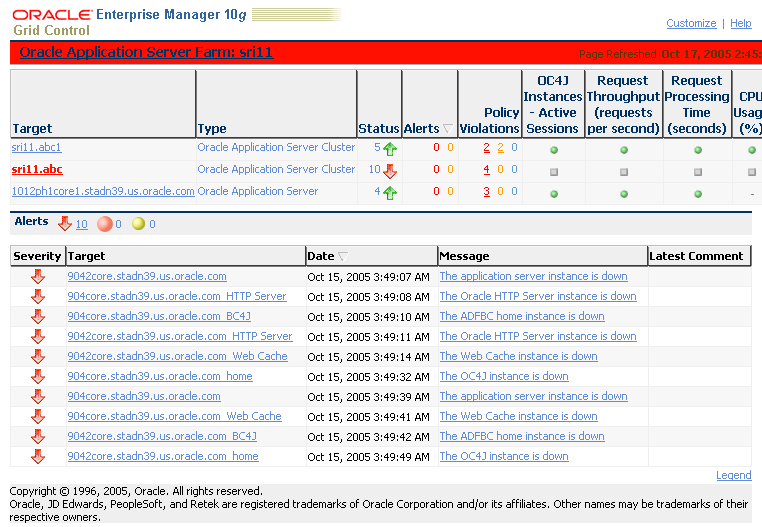The height and width of the screenshot is (527, 762).
Task: Click the up status arrow for 1012ph1core1 server
Action: tap(390, 192)
